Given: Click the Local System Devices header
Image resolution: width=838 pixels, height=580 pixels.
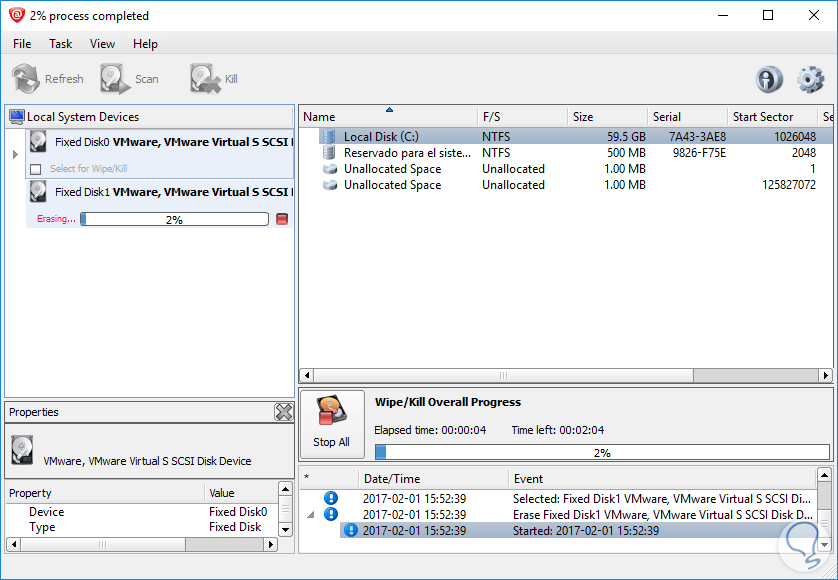Looking at the screenshot, I should [x=149, y=117].
